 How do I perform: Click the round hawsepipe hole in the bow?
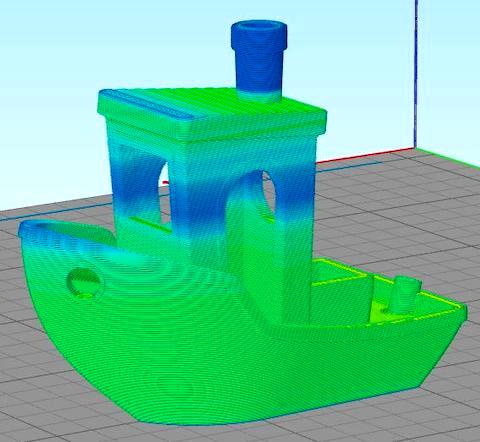tap(85, 282)
